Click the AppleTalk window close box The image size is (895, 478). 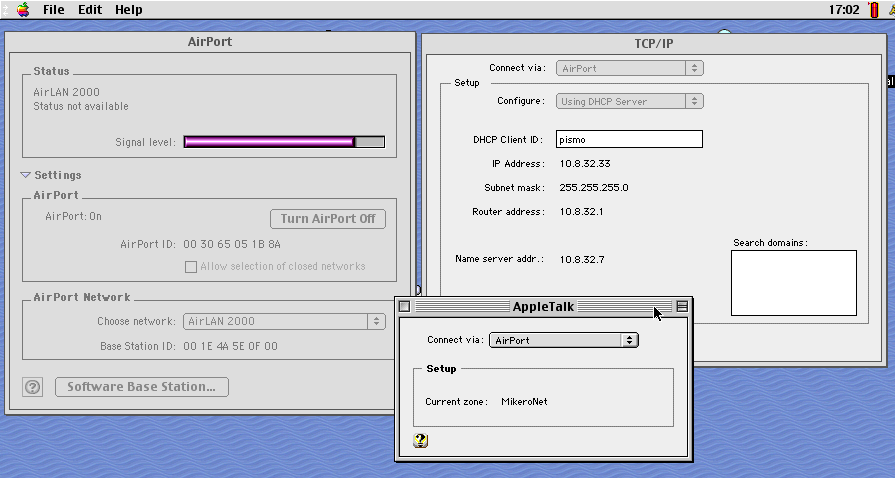(x=405, y=307)
